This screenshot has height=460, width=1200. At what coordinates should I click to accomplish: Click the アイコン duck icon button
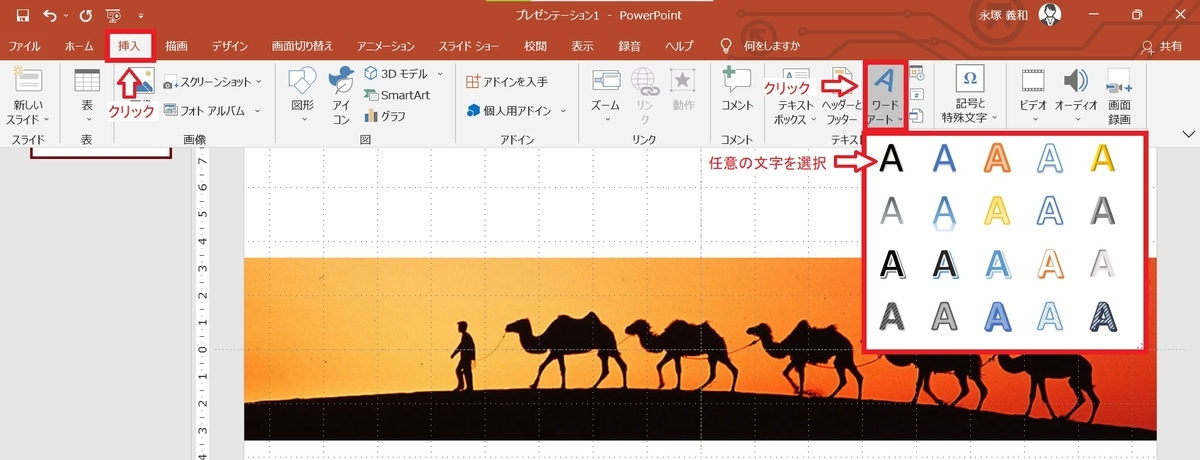(x=341, y=95)
